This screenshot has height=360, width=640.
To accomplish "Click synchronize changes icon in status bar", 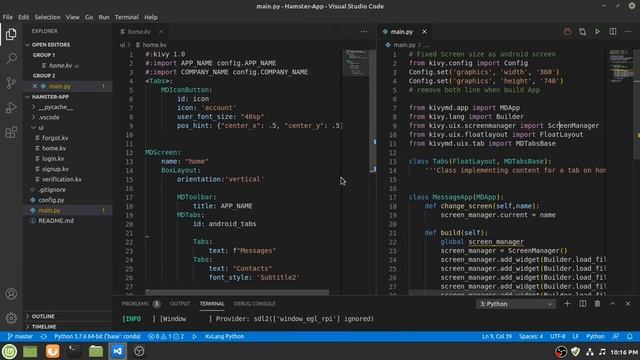I will pyautogui.click(x=44, y=336).
